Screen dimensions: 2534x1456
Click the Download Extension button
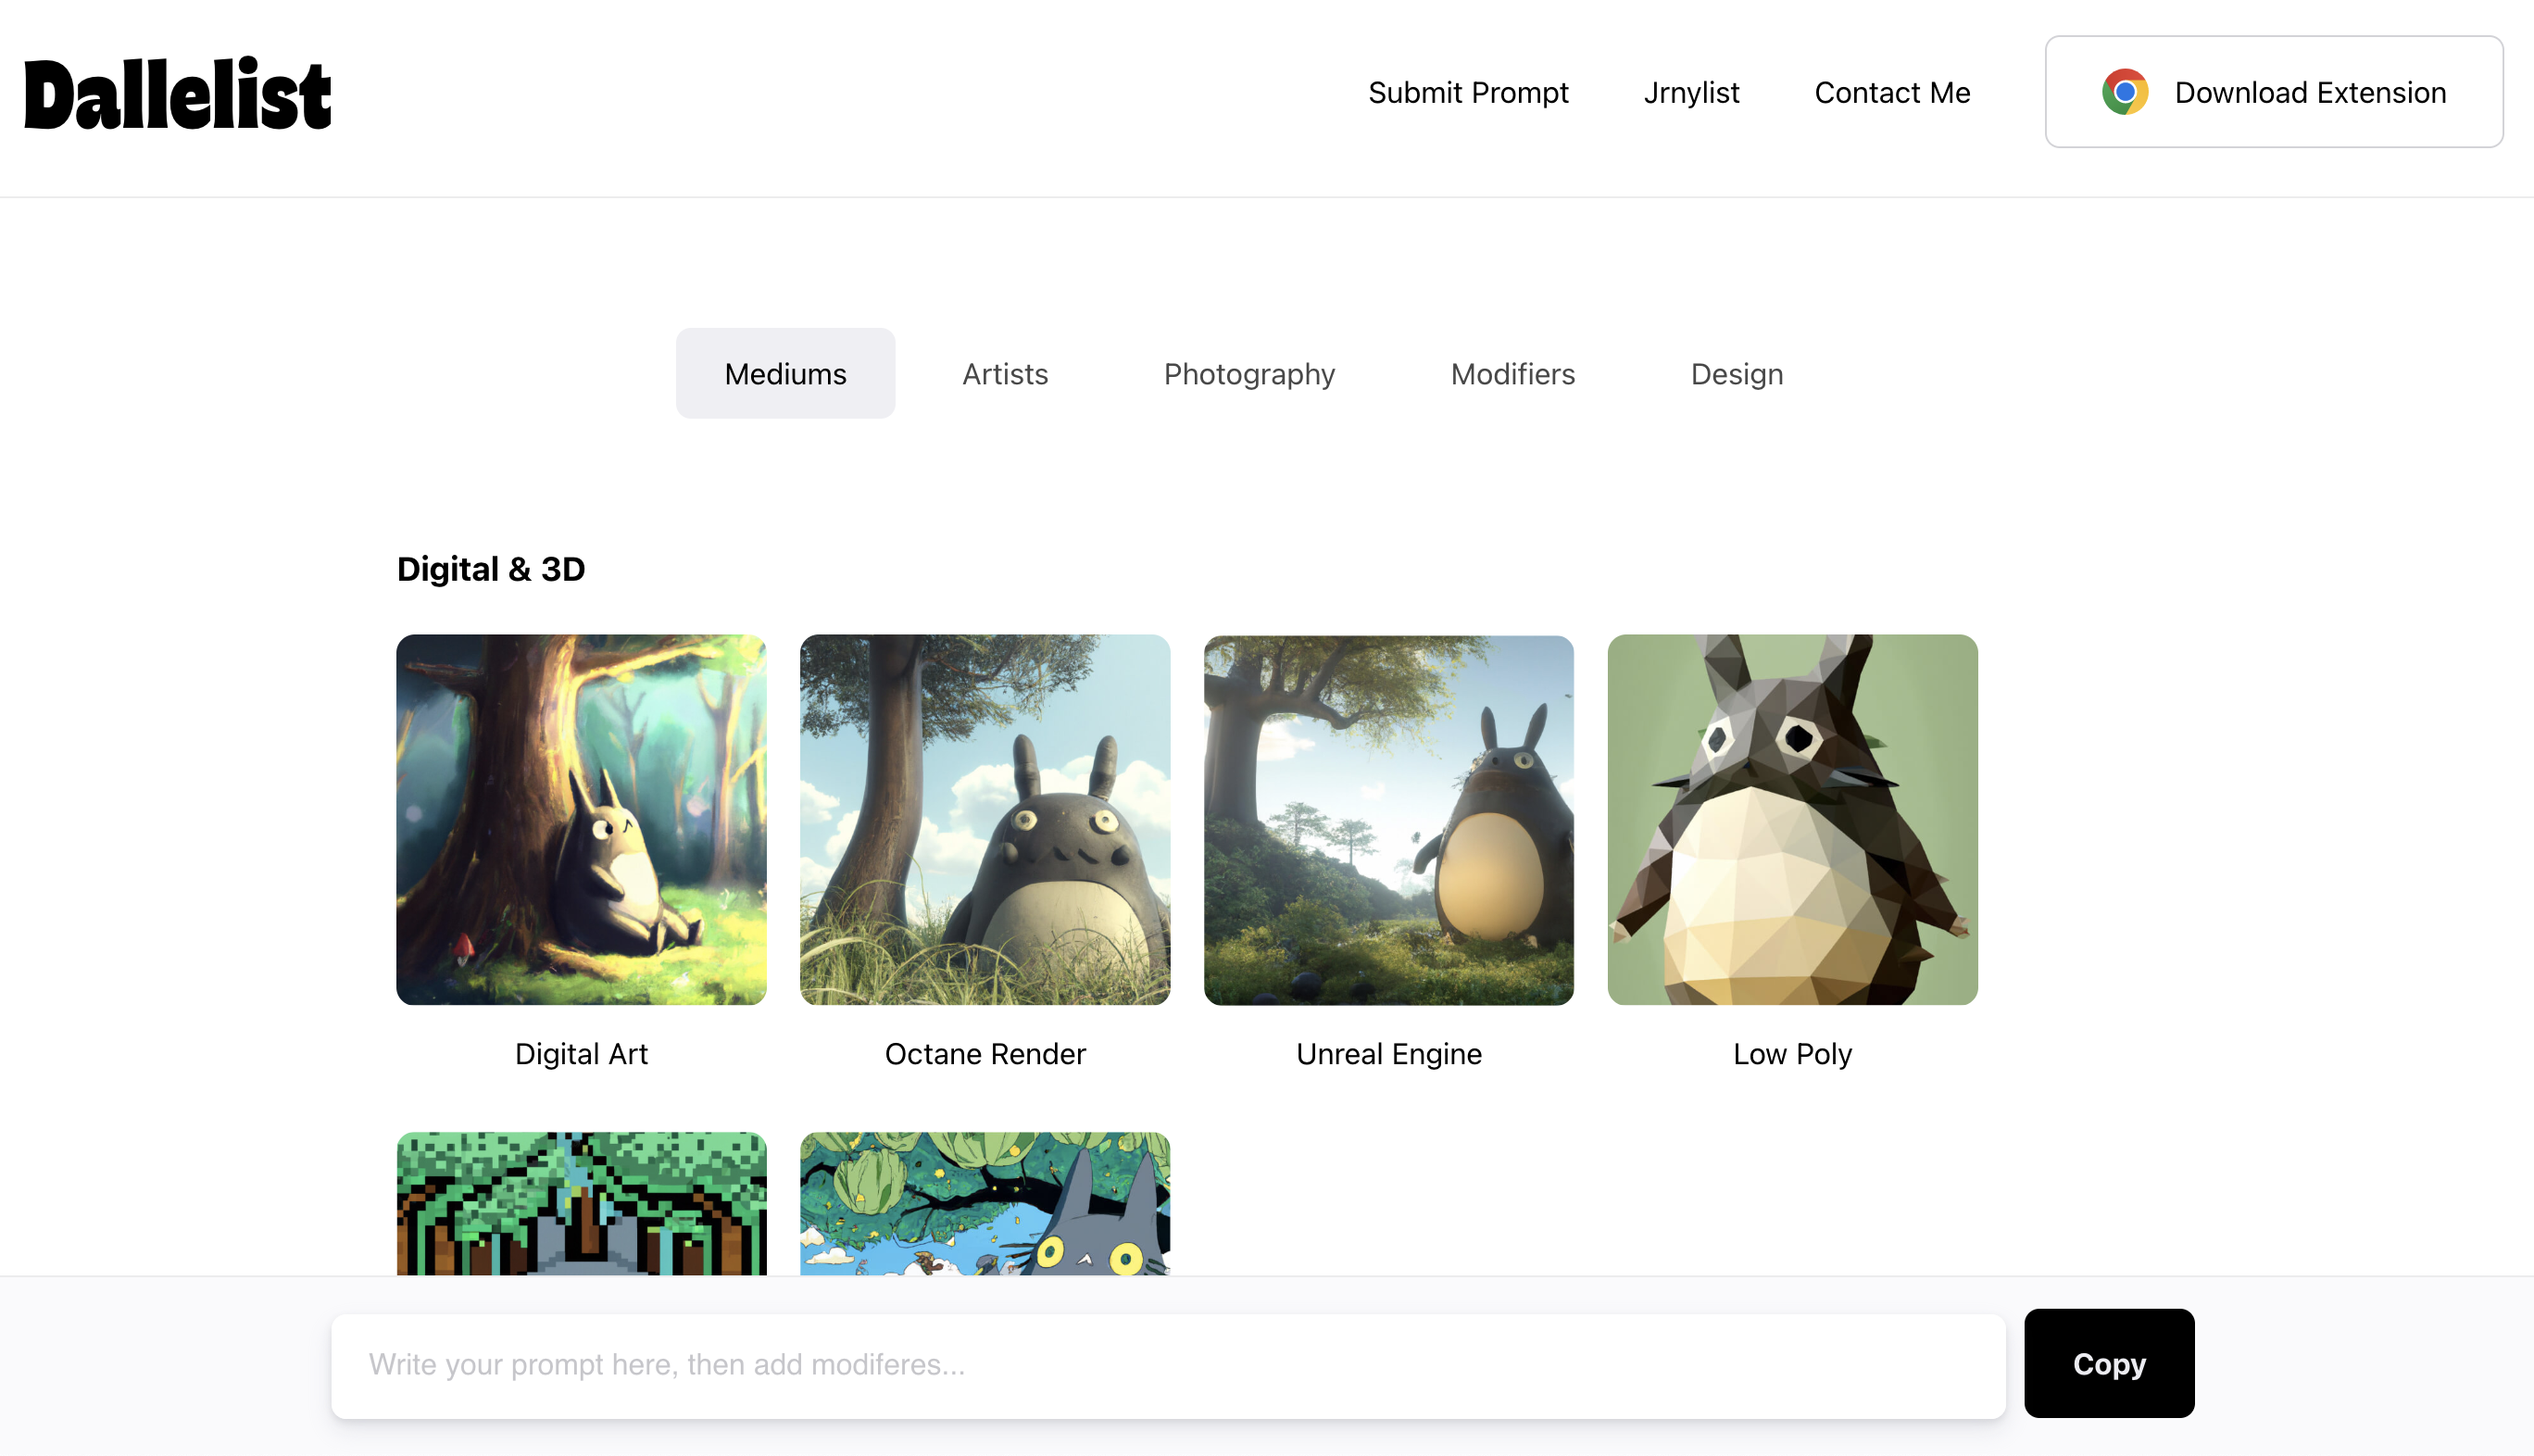click(x=2274, y=92)
